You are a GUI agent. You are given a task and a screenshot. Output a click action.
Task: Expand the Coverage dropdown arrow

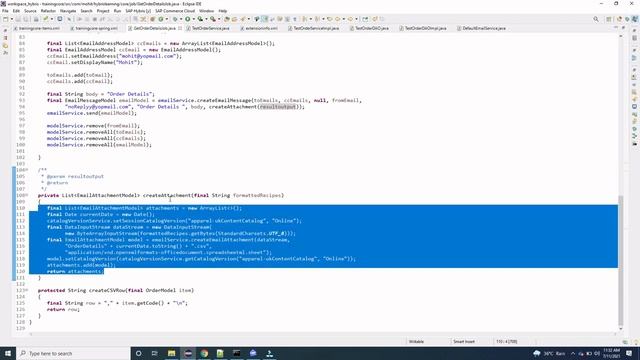(x=206, y=19)
